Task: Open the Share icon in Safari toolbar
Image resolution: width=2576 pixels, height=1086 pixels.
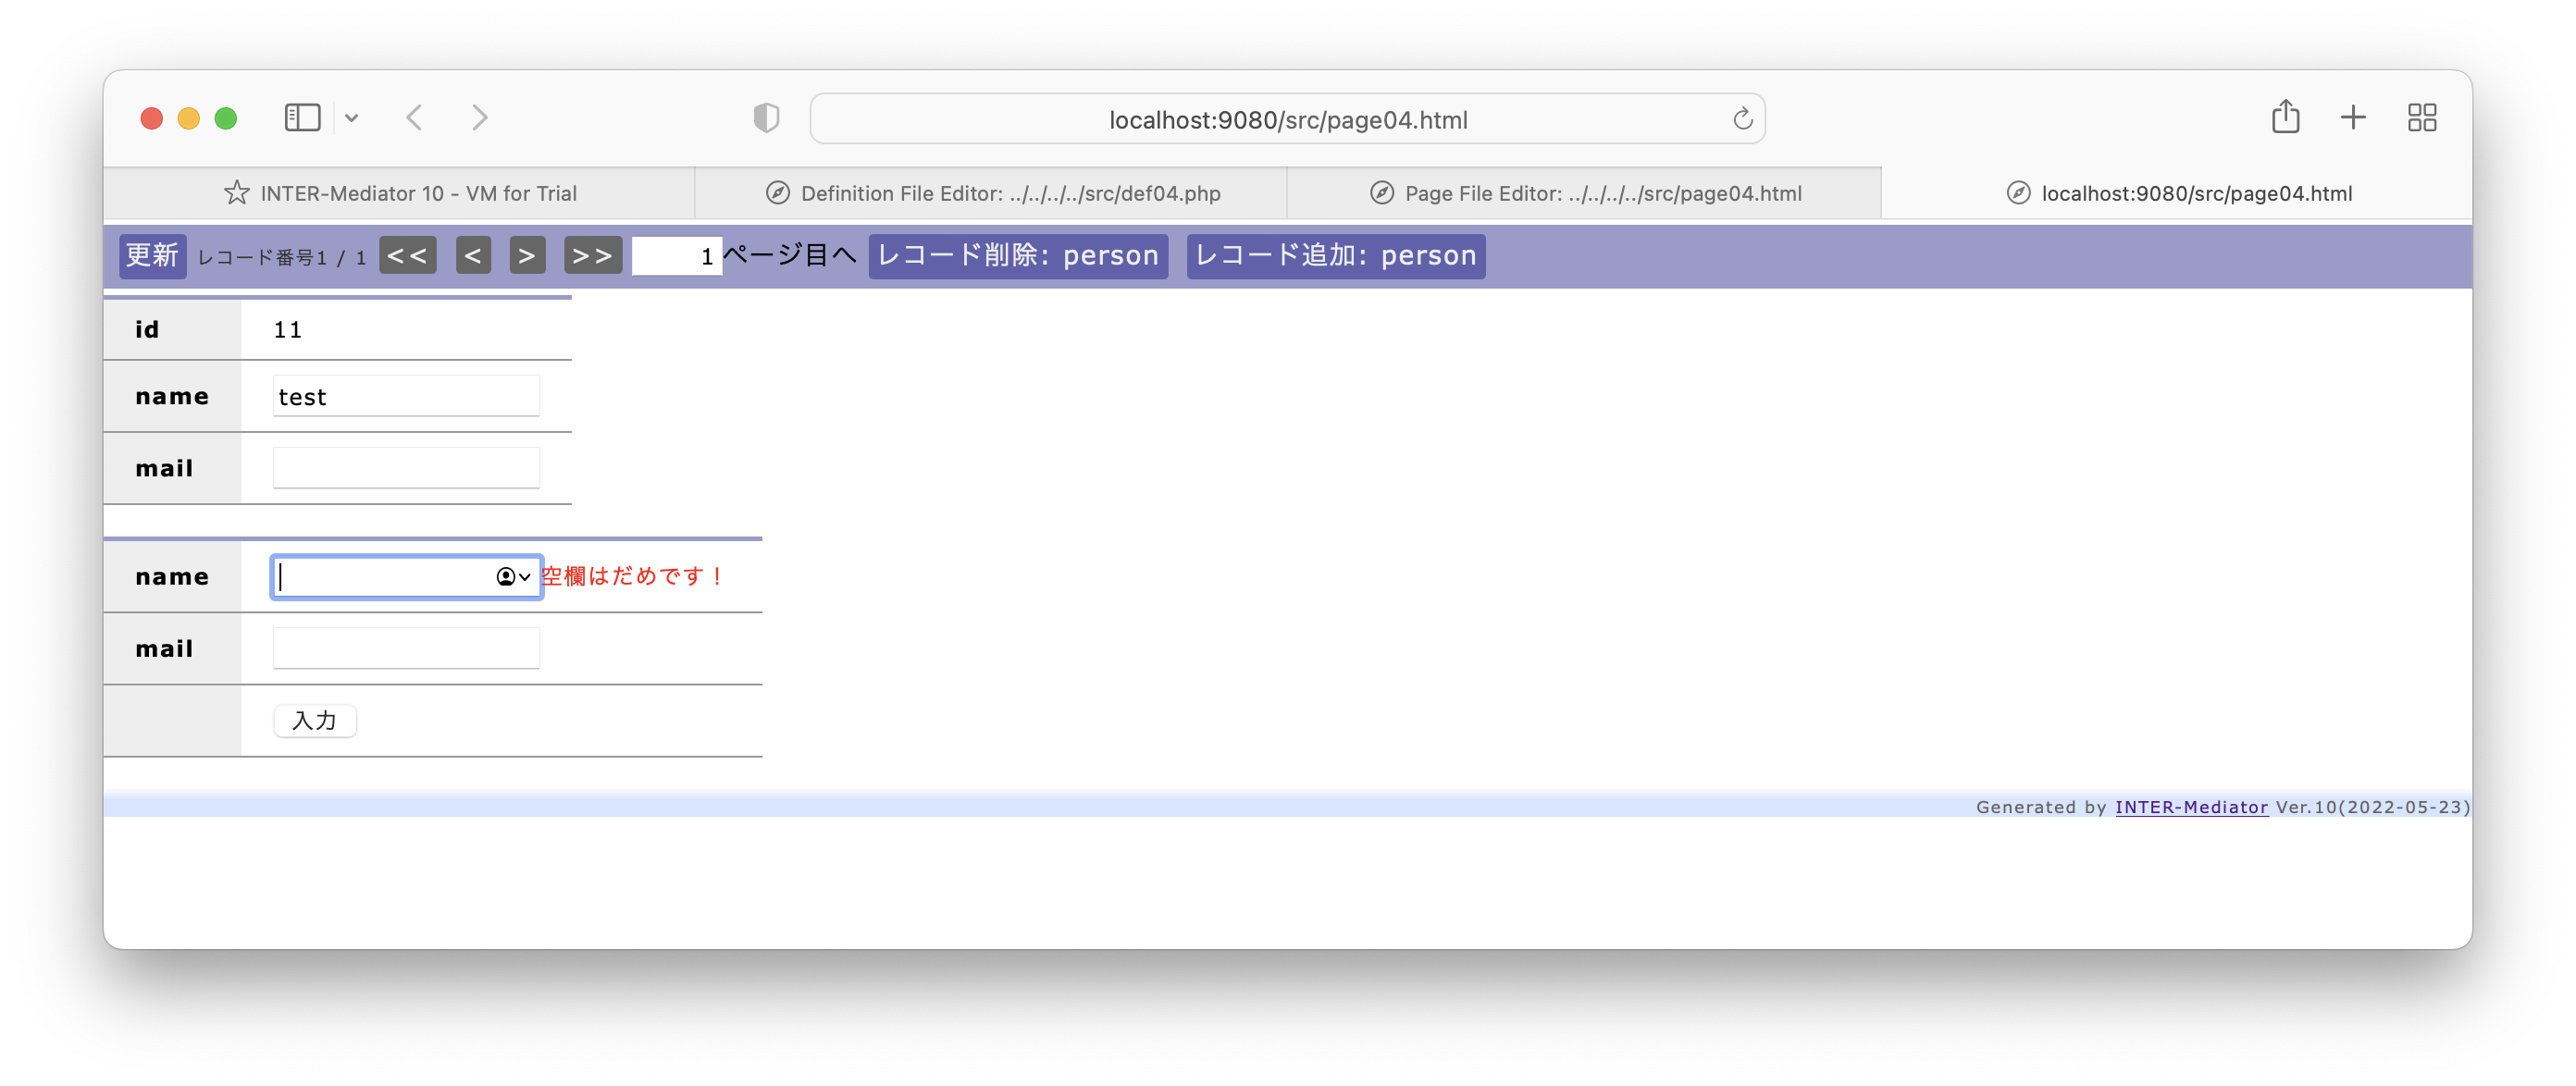Action: click(x=2285, y=117)
